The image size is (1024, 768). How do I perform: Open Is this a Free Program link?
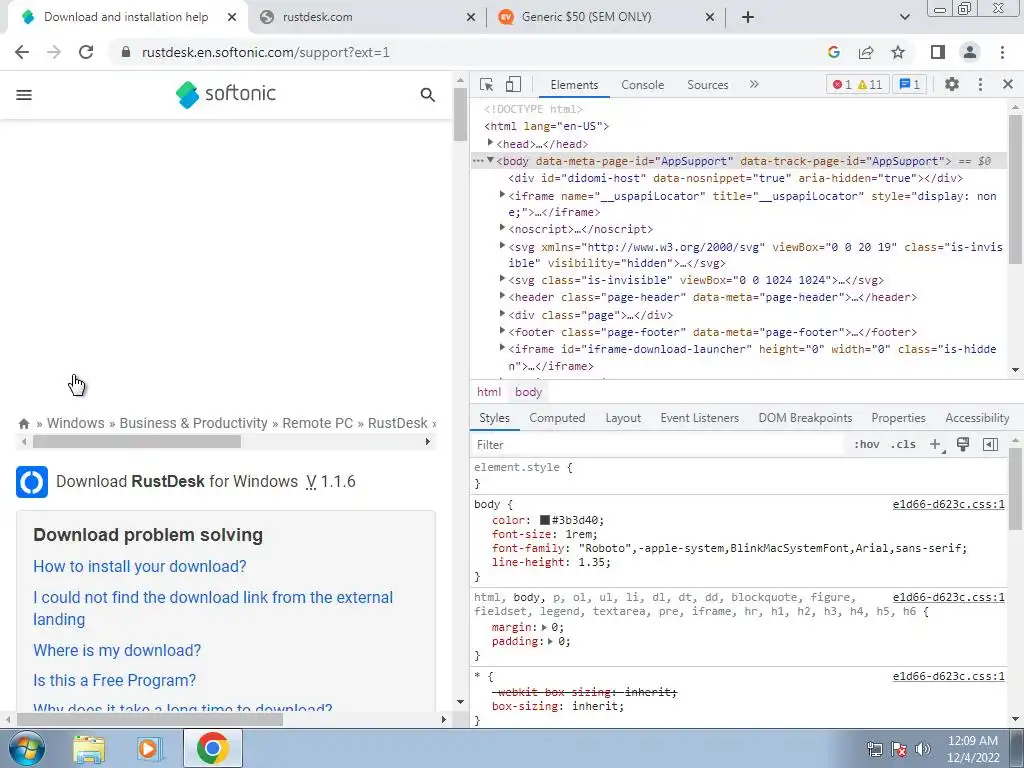coord(114,680)
